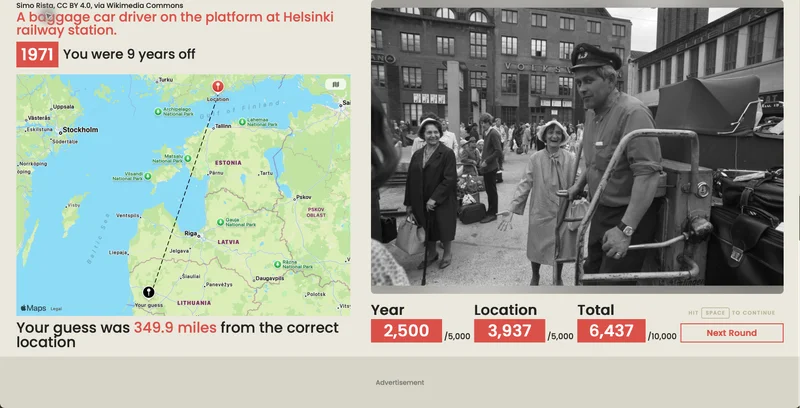
Task: Click the Apple Maps logo
Action: click(x=33, y=308)
